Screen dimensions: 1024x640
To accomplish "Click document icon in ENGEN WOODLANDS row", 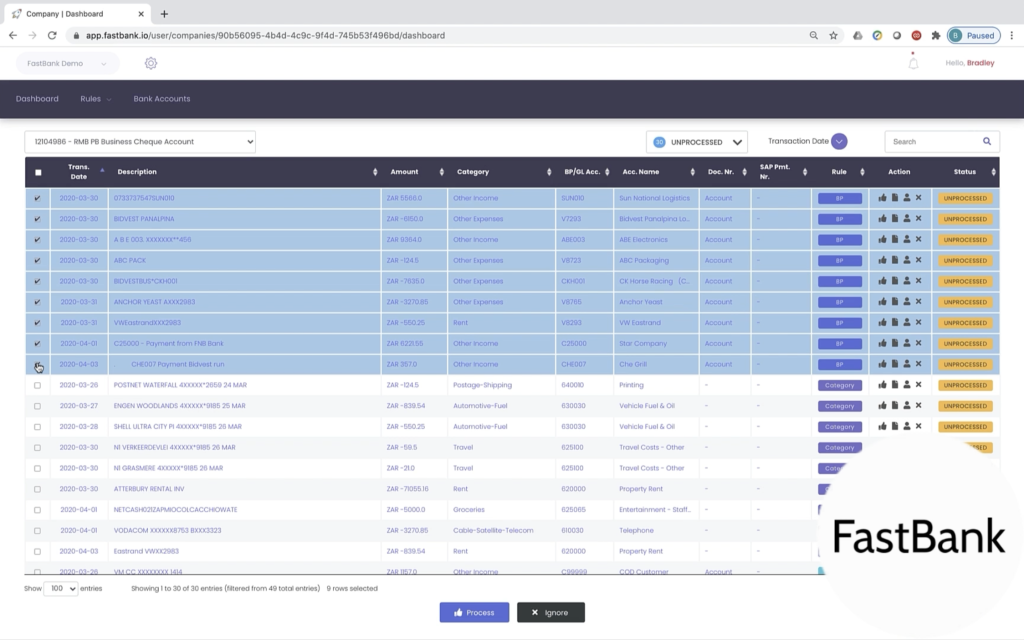I will 895,406.
